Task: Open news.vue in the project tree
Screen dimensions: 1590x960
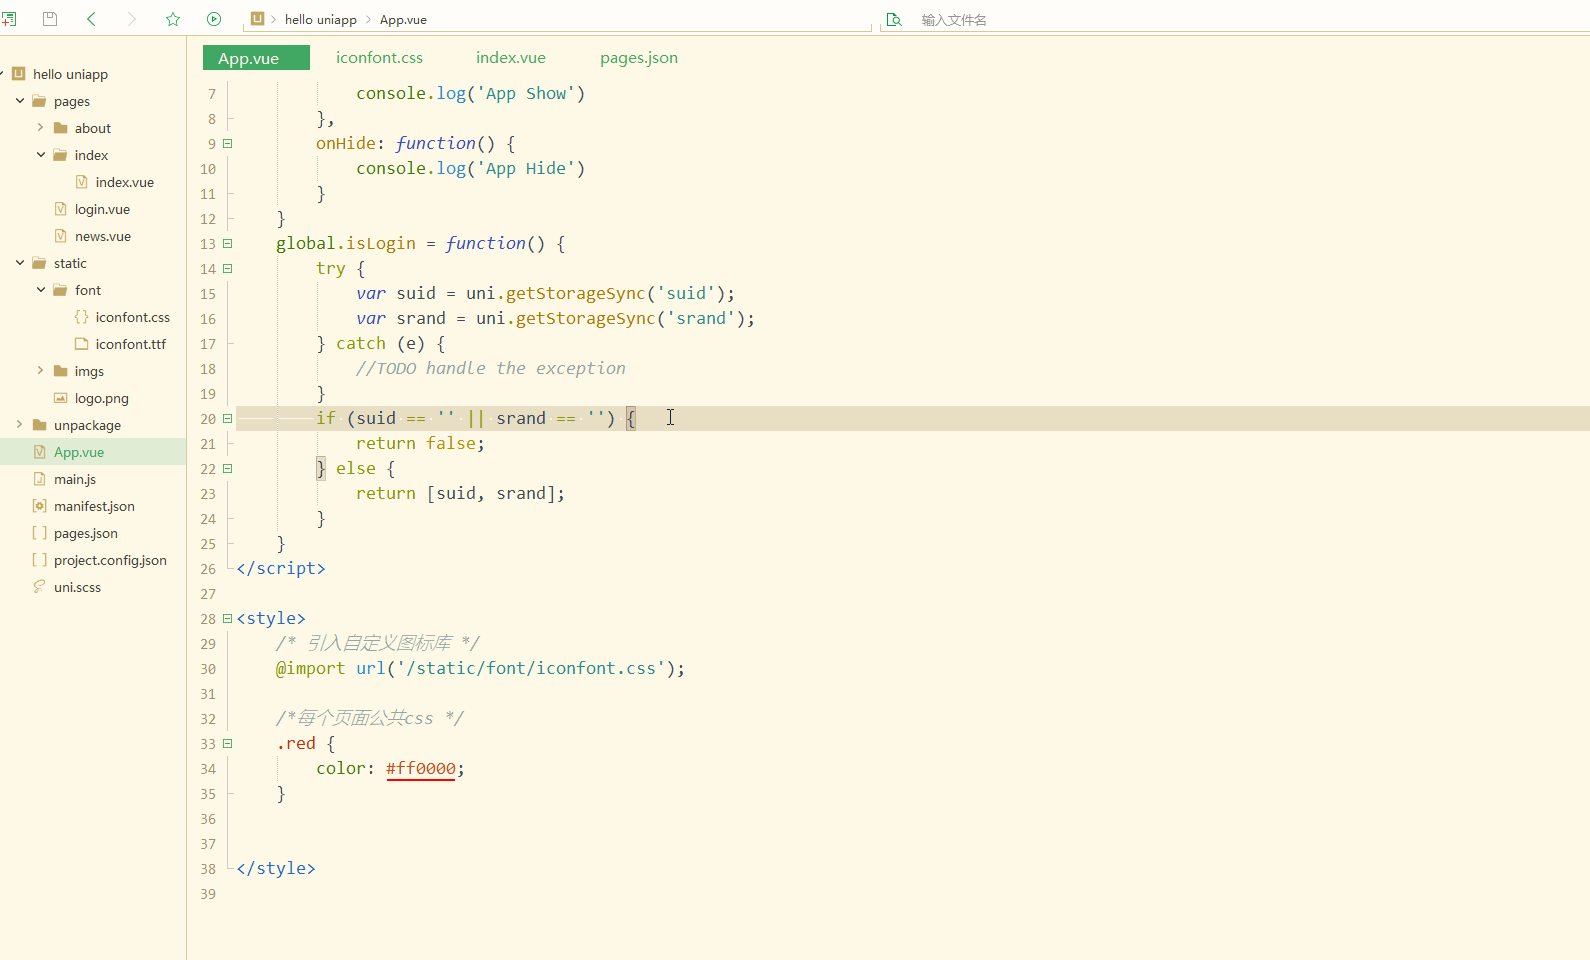Action: click(x=103, y=236)
